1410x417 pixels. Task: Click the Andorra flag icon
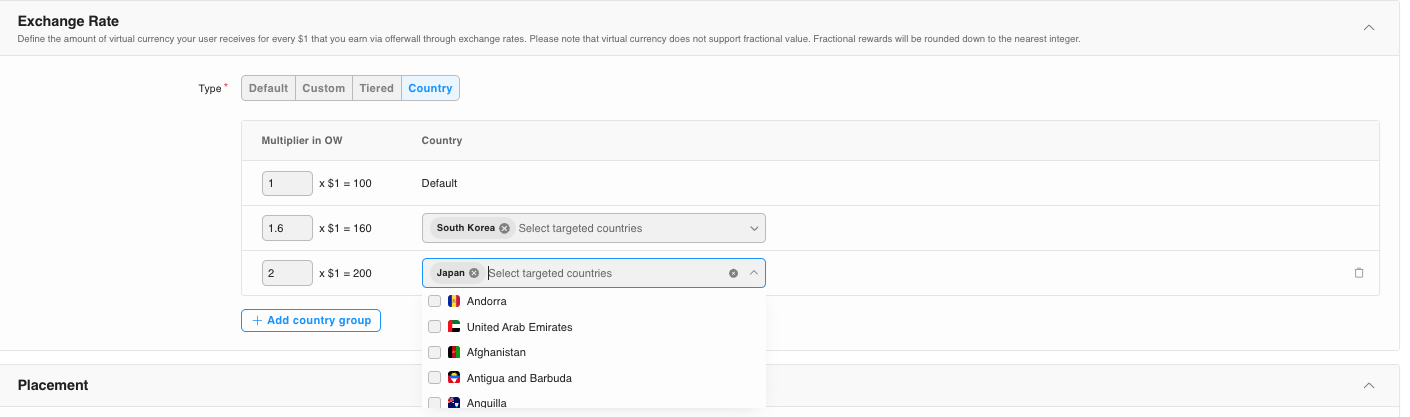click(x=454, y=301)
